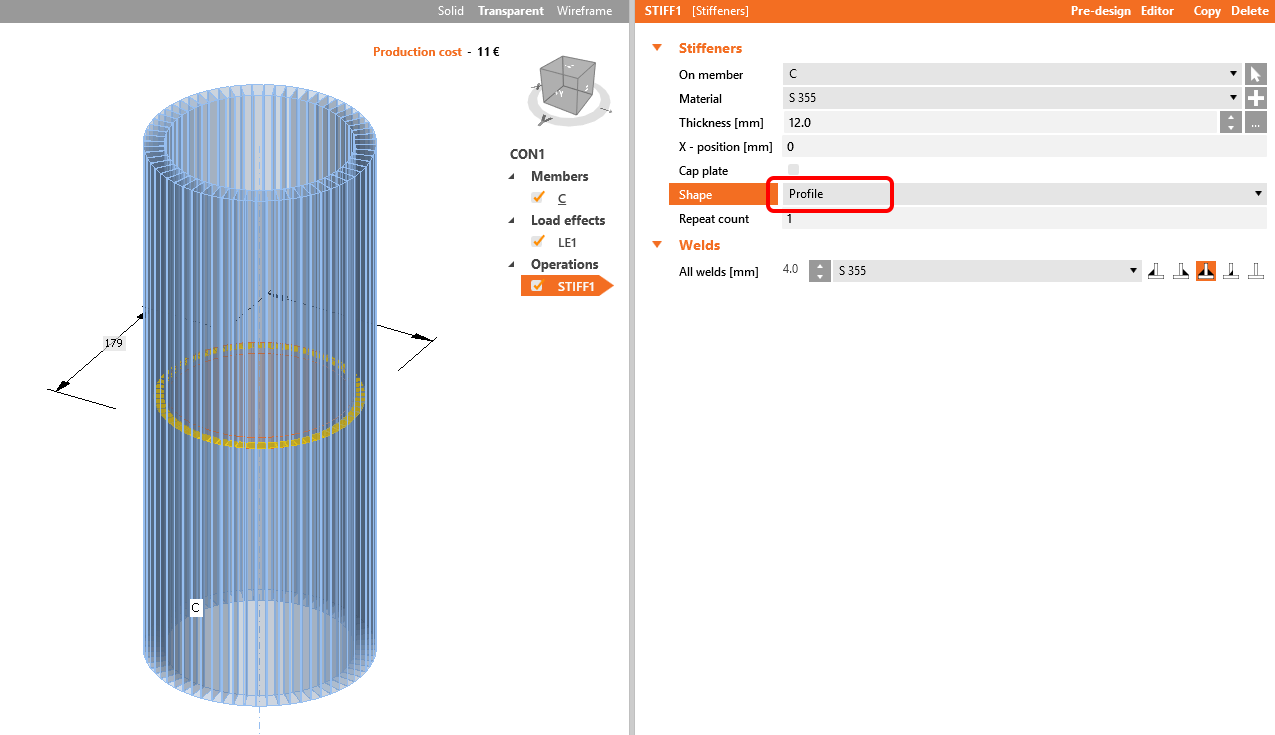The height and width of the screenshot is (735, 1275).
Task: Collapse the Welds section
Action: click(657, 245)
